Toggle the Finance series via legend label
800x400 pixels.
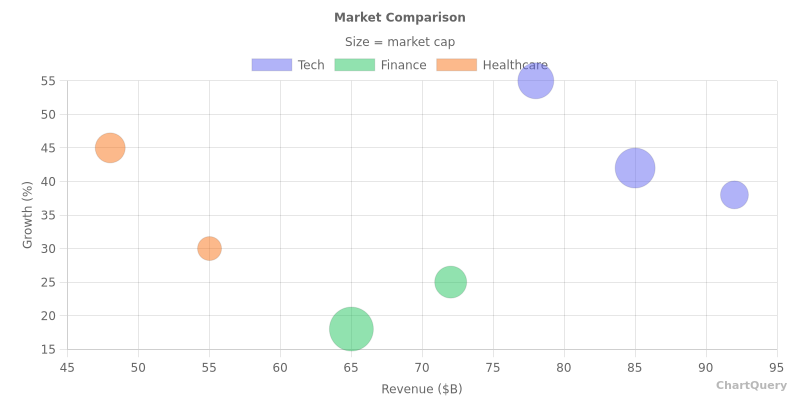[403, 65]
